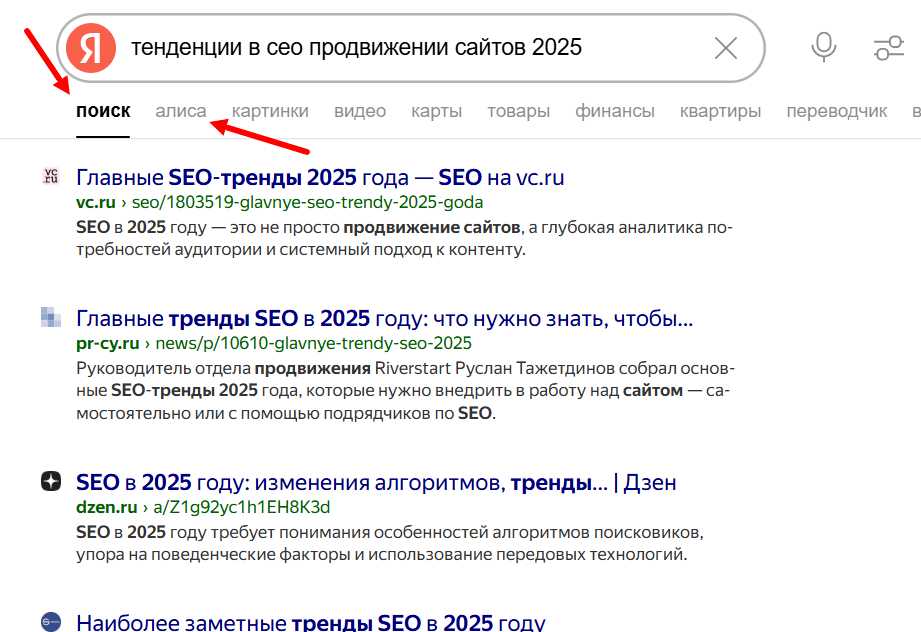Viewport: 921px width, 632px height.
Task: Open the видео tab
Action: tap(360, 111)
